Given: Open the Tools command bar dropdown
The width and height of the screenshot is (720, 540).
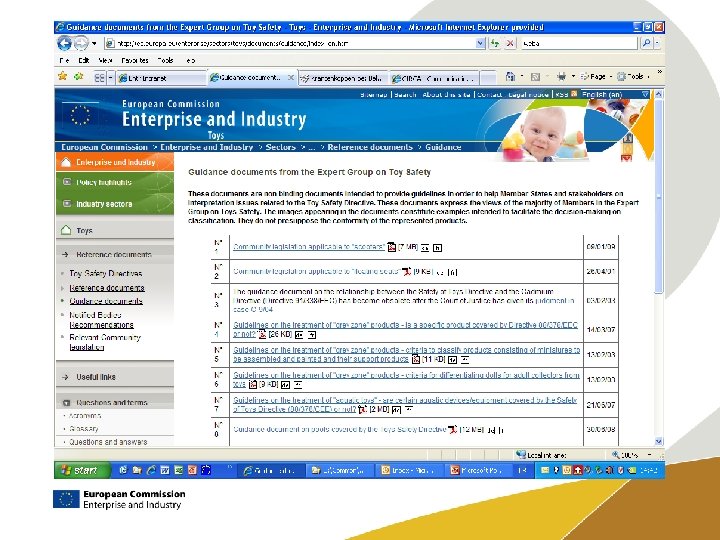Looking at the screenshot, I should click(x=633, y=77).
